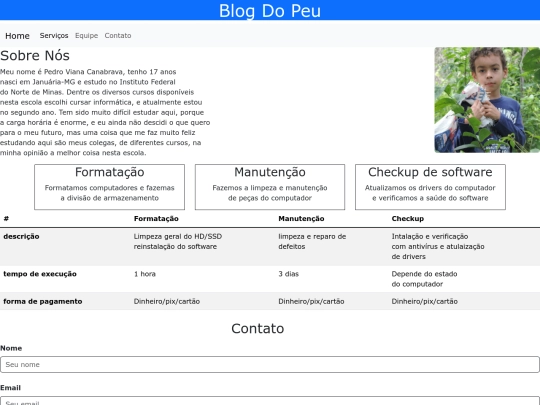Click the 'Meu nome é Pedro' paragraph
The height and width of the screenshot is (405, 540).
pyautogui.click(x=105, y=112)
